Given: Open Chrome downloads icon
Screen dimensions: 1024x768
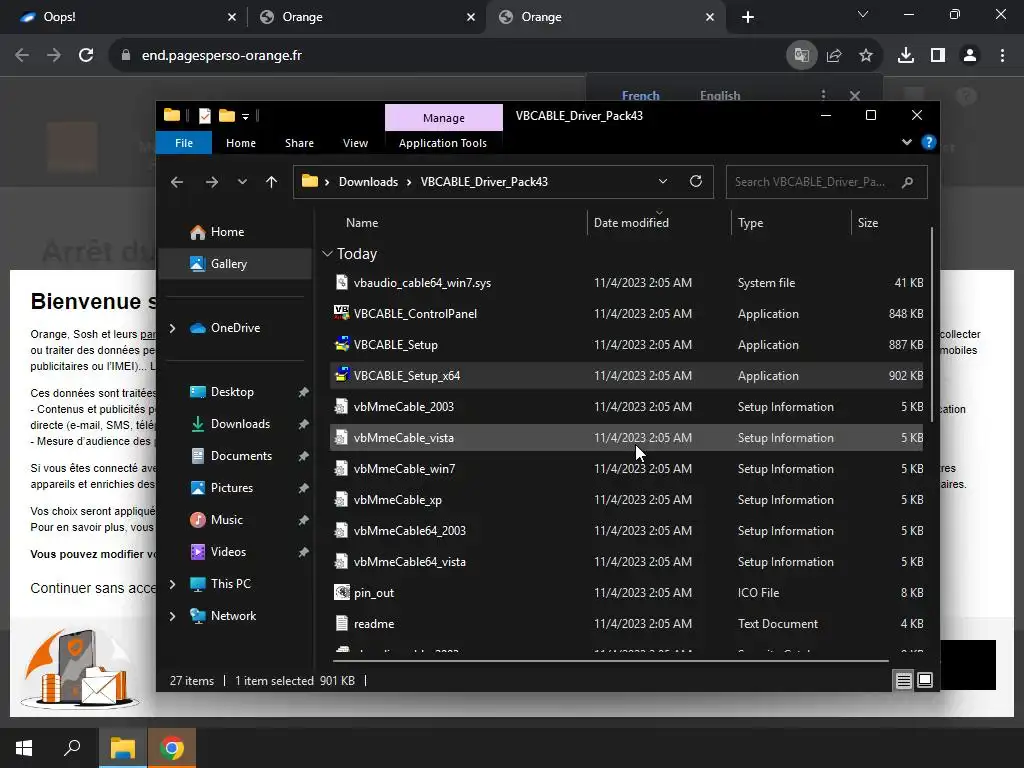Looking at the screenshot, I should 906,56.
